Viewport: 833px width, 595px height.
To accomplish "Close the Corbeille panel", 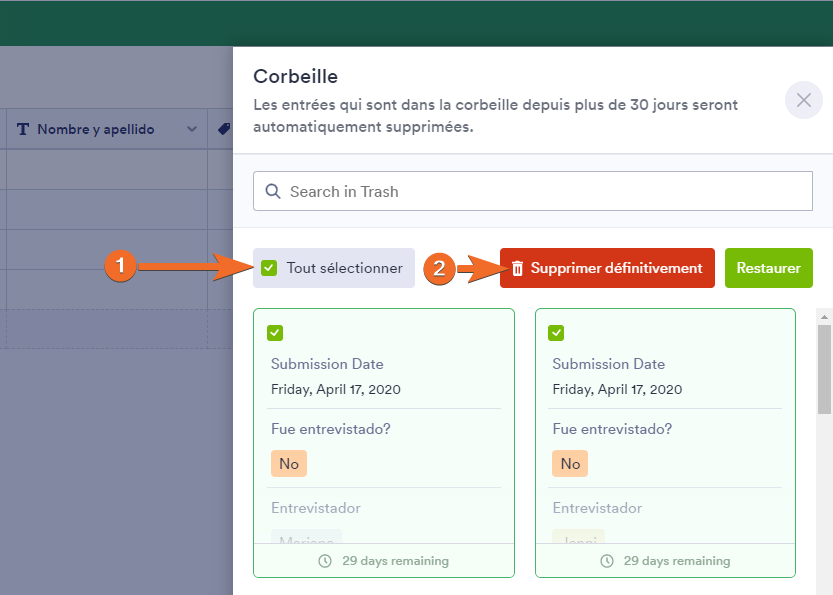I will click(x=803, y=100).
